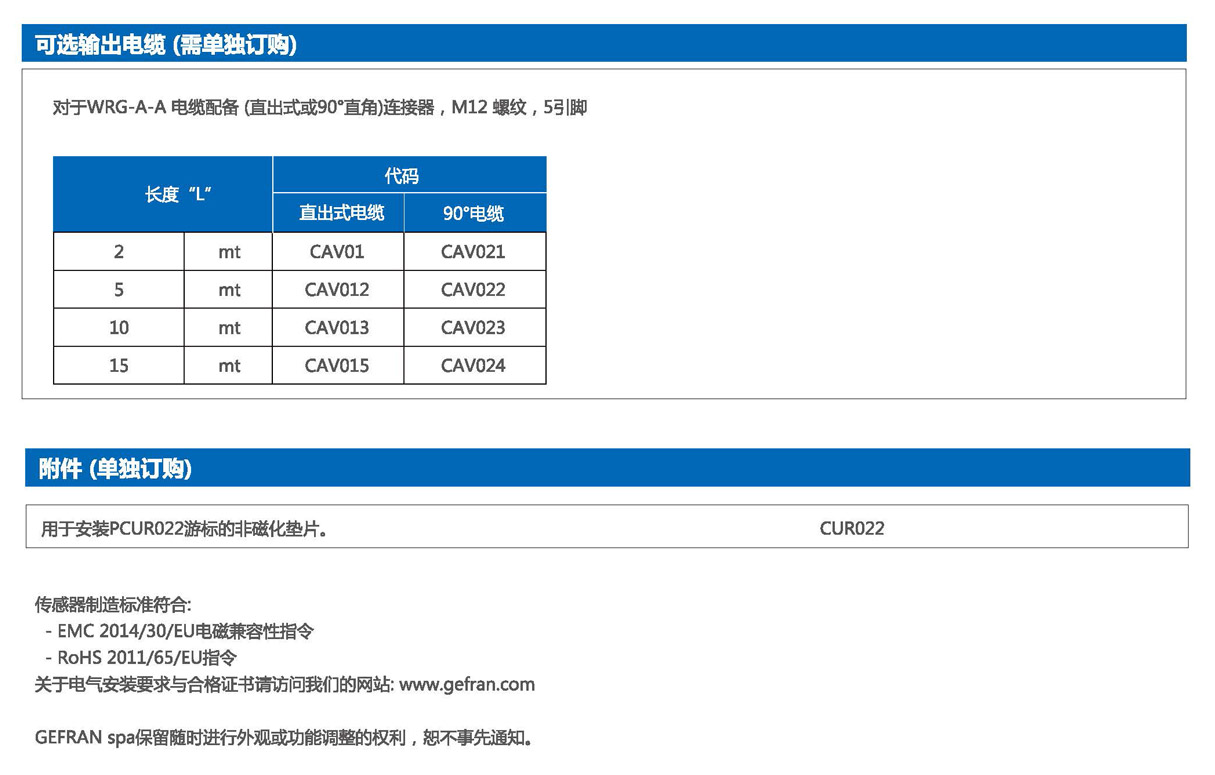
Task: Click the 可选输出电缆 section title bar
Action: click(166, 45)
